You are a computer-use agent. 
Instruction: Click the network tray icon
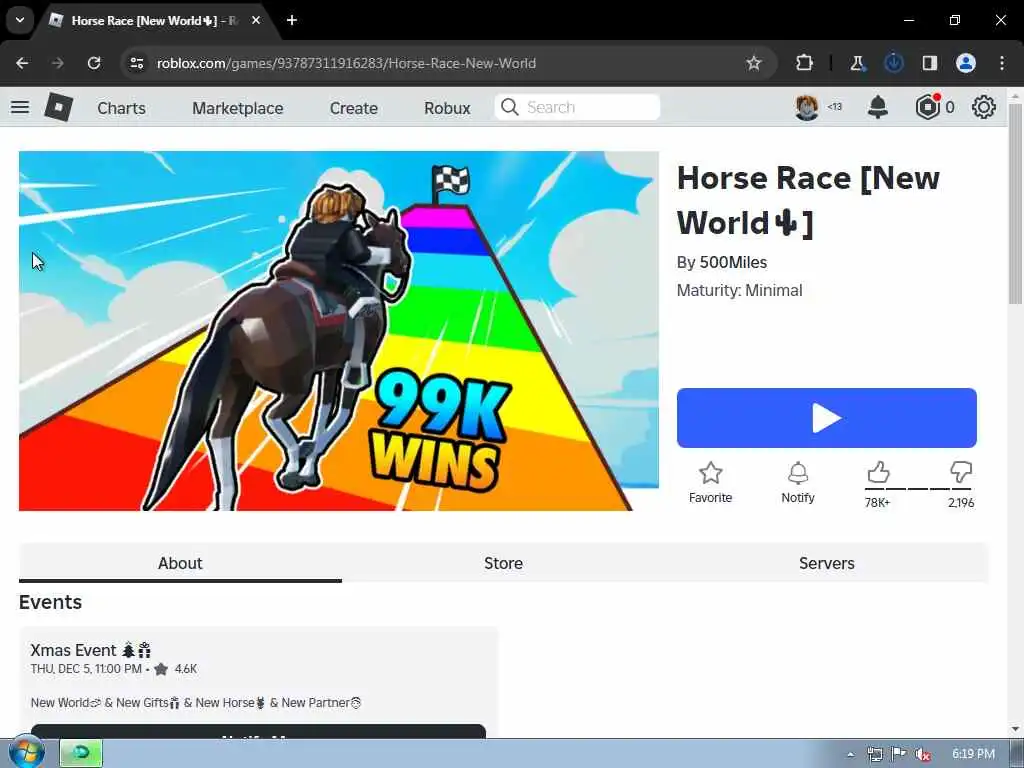(x=875, y=754)
